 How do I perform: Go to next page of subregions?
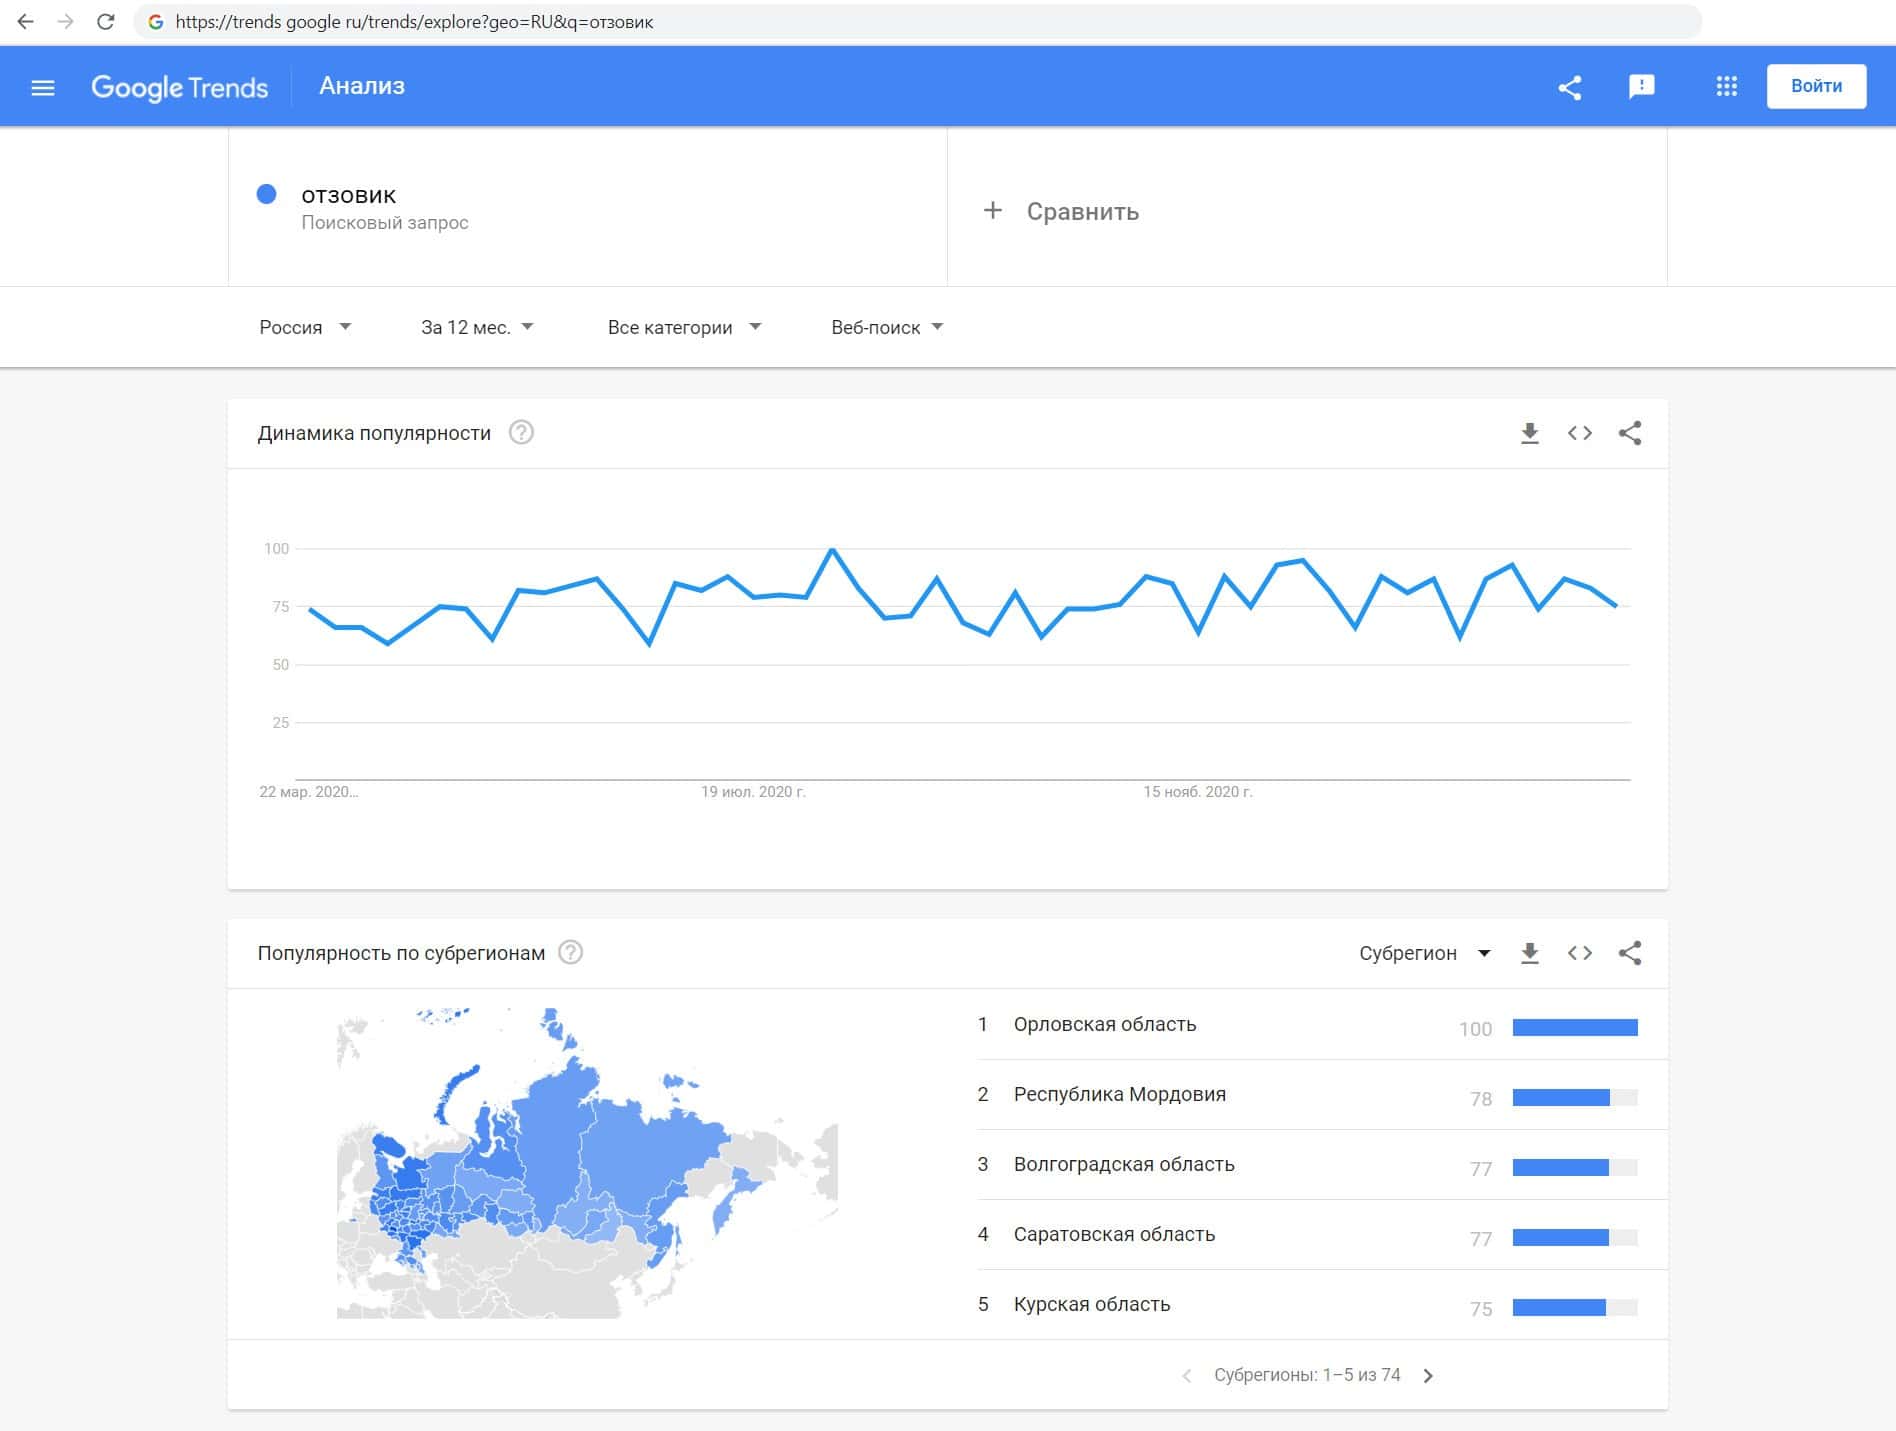(1428, 1376)
